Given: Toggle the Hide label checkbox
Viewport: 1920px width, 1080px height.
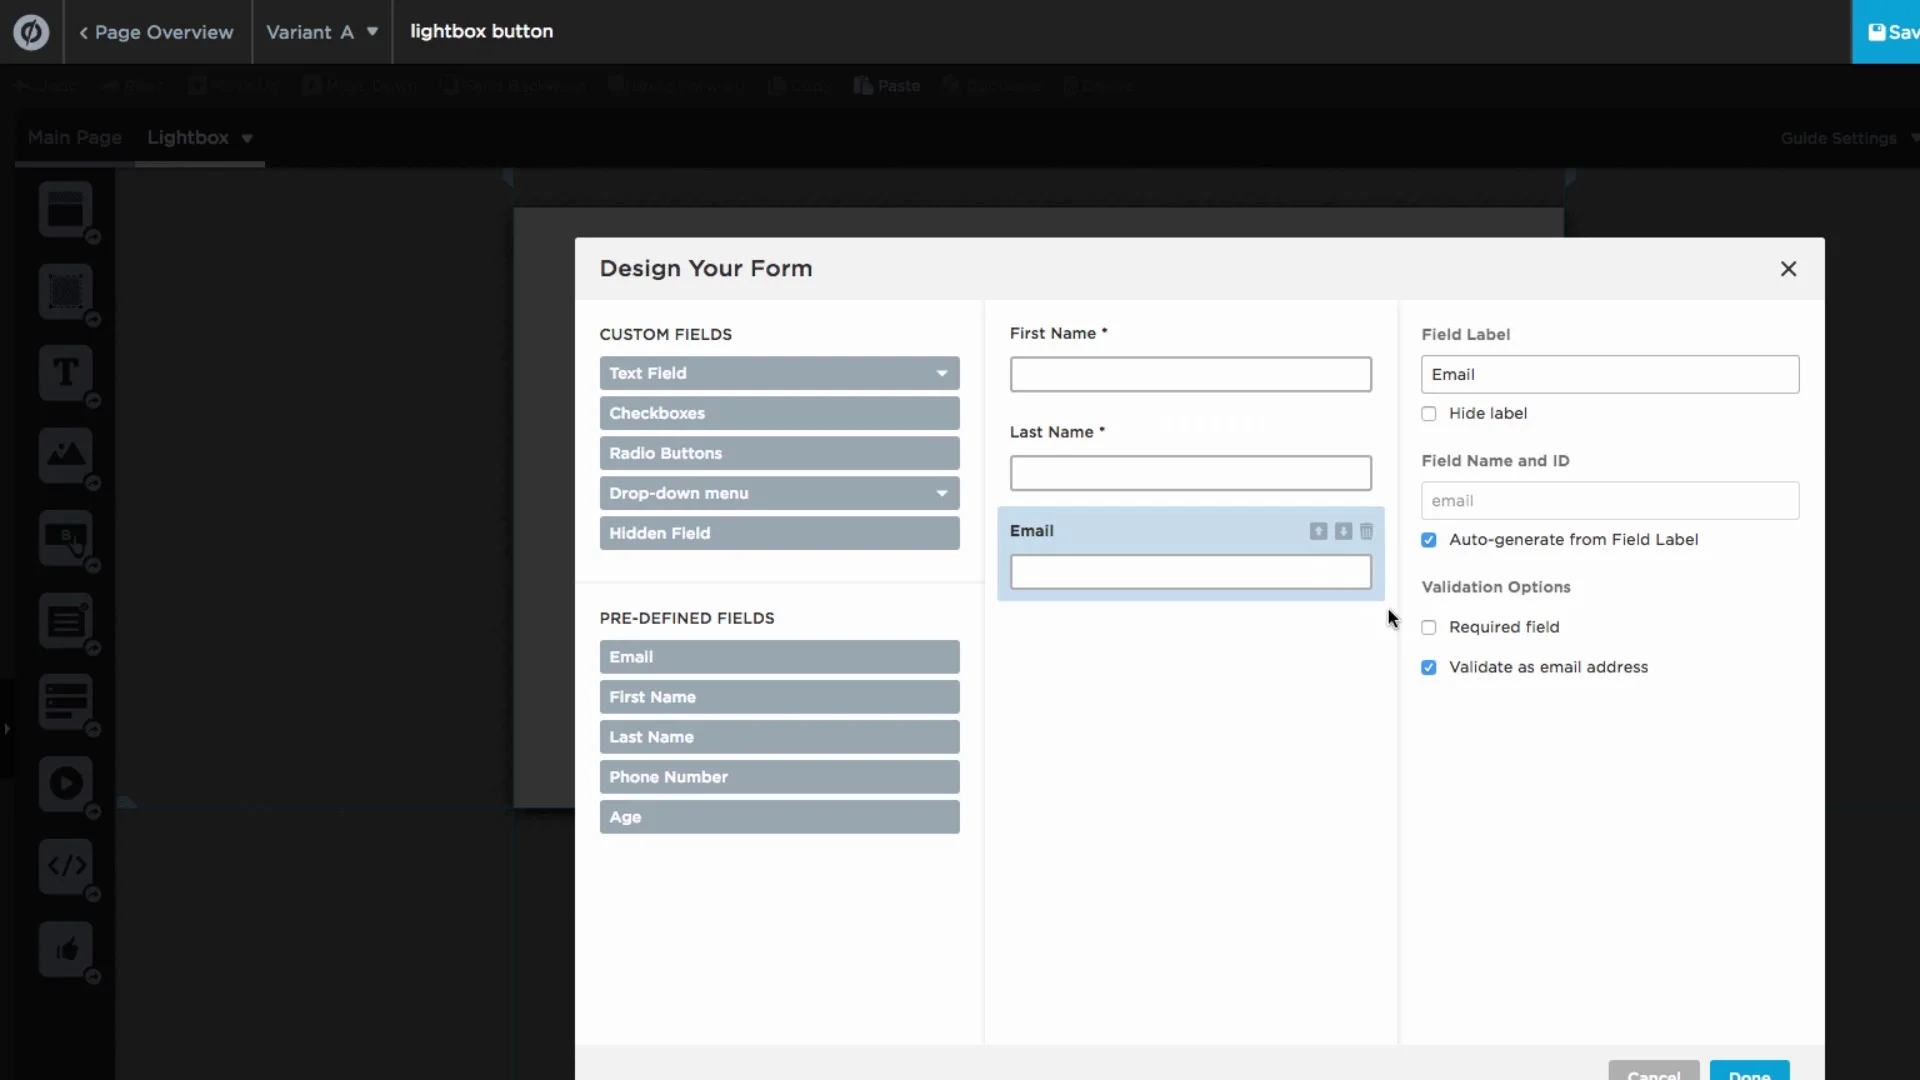Looking at the screenshot, I should tap(1429, 414).
